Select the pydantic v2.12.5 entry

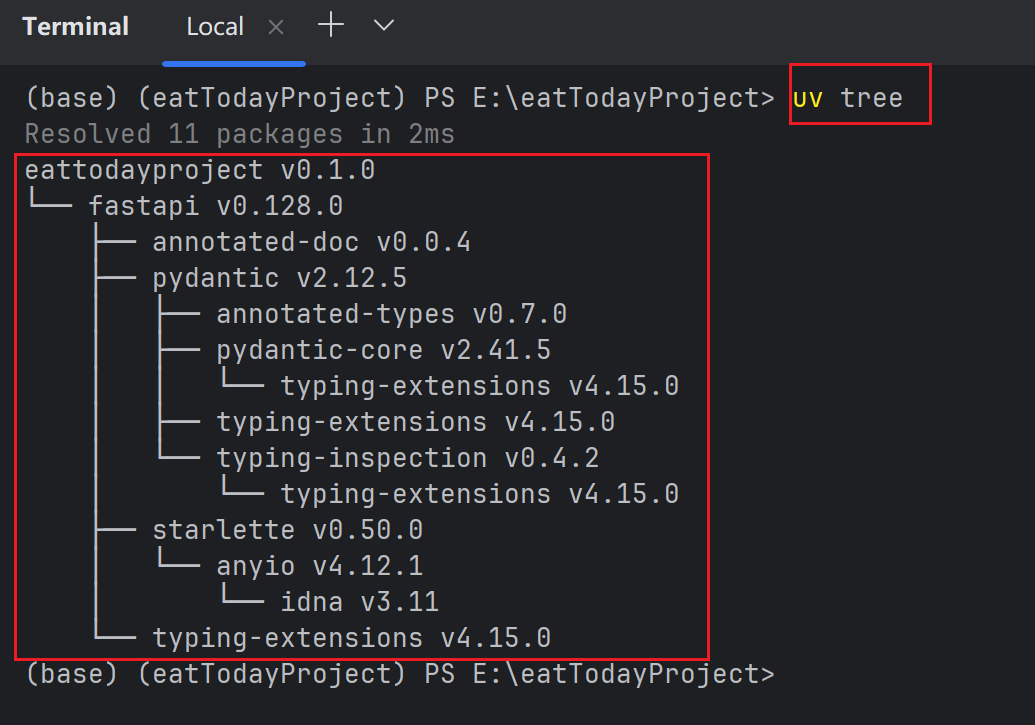tap(279, 278)
